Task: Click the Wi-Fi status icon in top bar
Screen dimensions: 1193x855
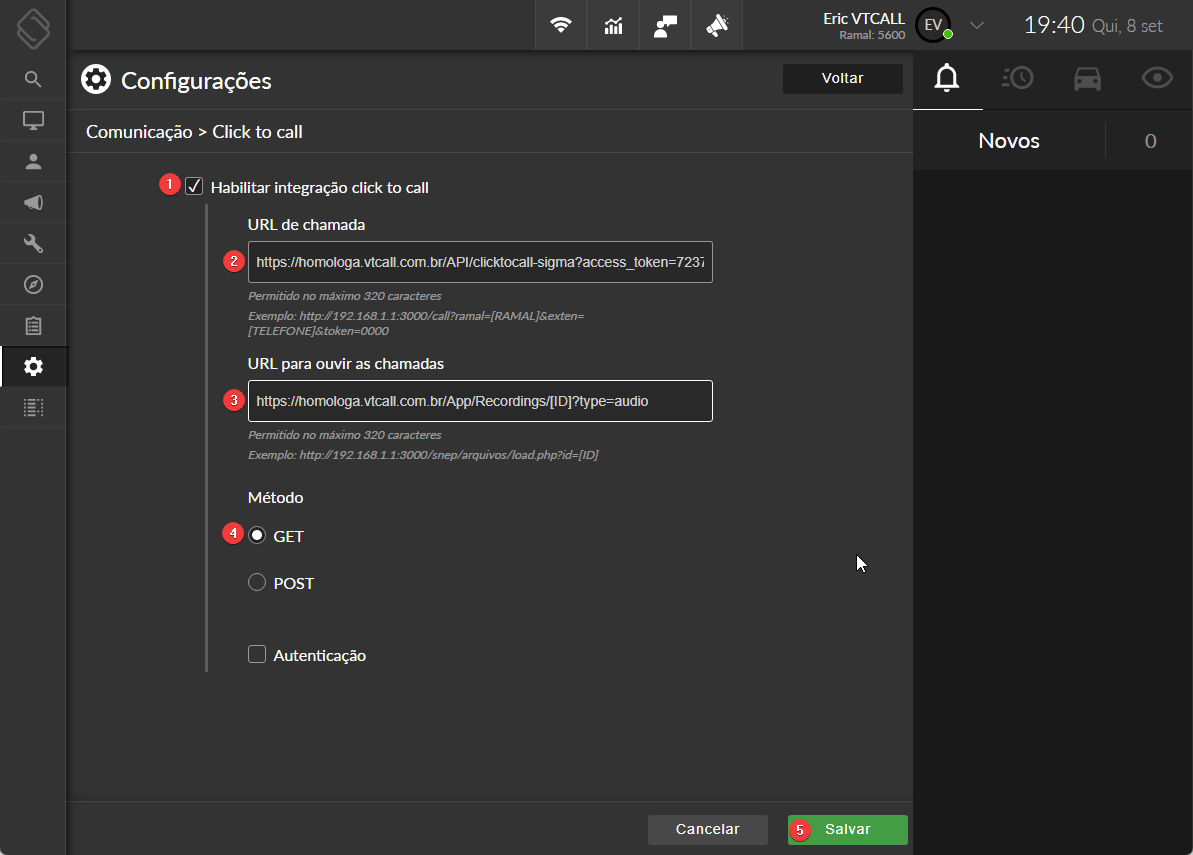Action: pos(561,26)
